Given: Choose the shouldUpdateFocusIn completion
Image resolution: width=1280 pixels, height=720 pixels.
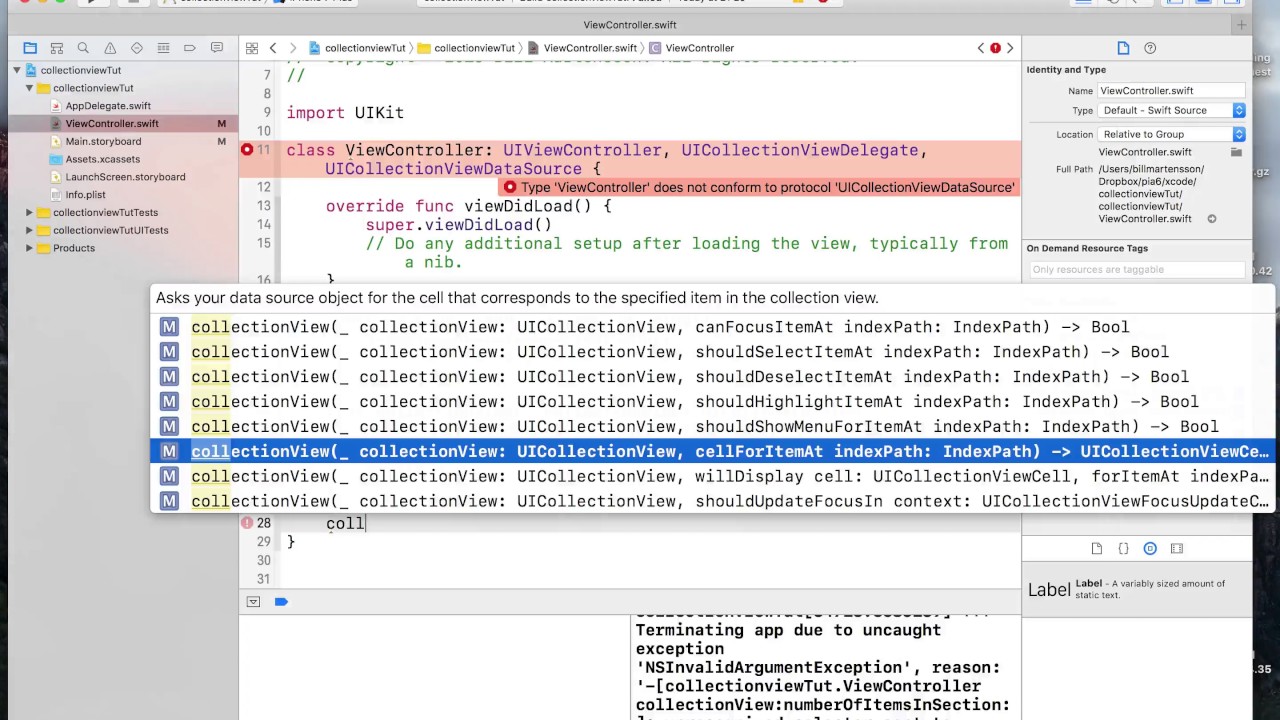Looking at the screenshot, I should coord(712,501).
